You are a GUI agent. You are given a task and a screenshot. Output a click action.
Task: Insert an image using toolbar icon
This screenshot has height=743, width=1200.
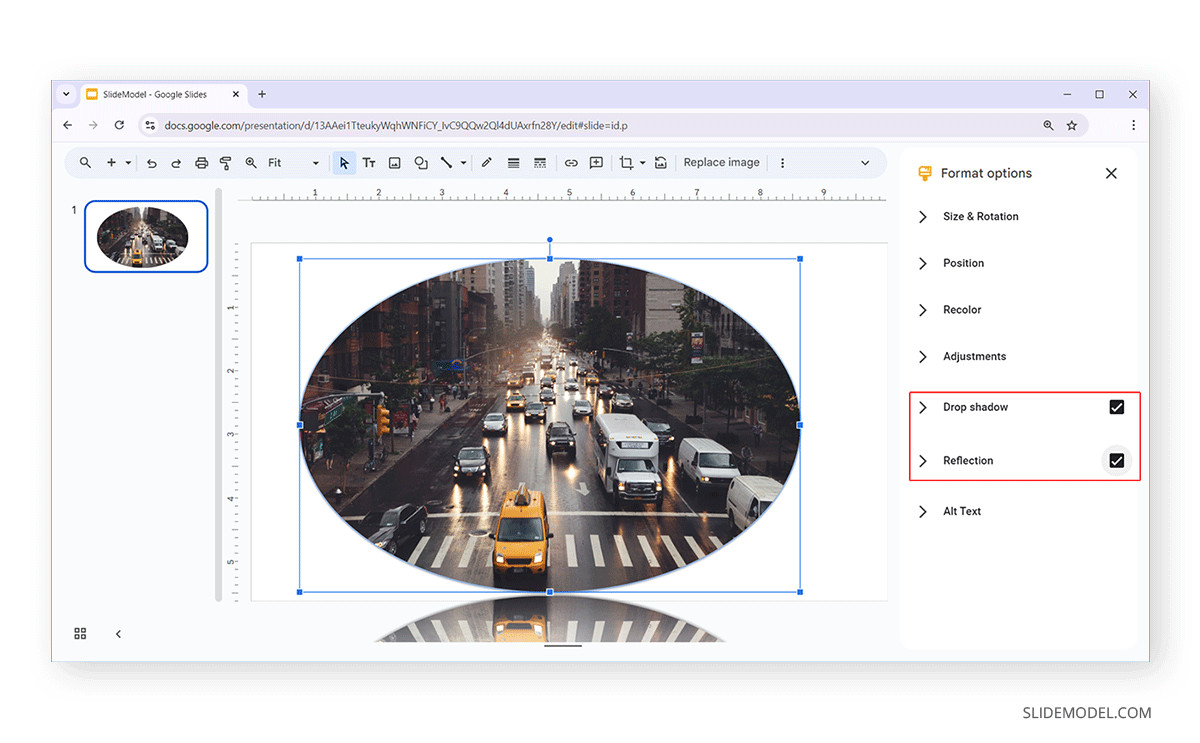[x=395, y=163]
